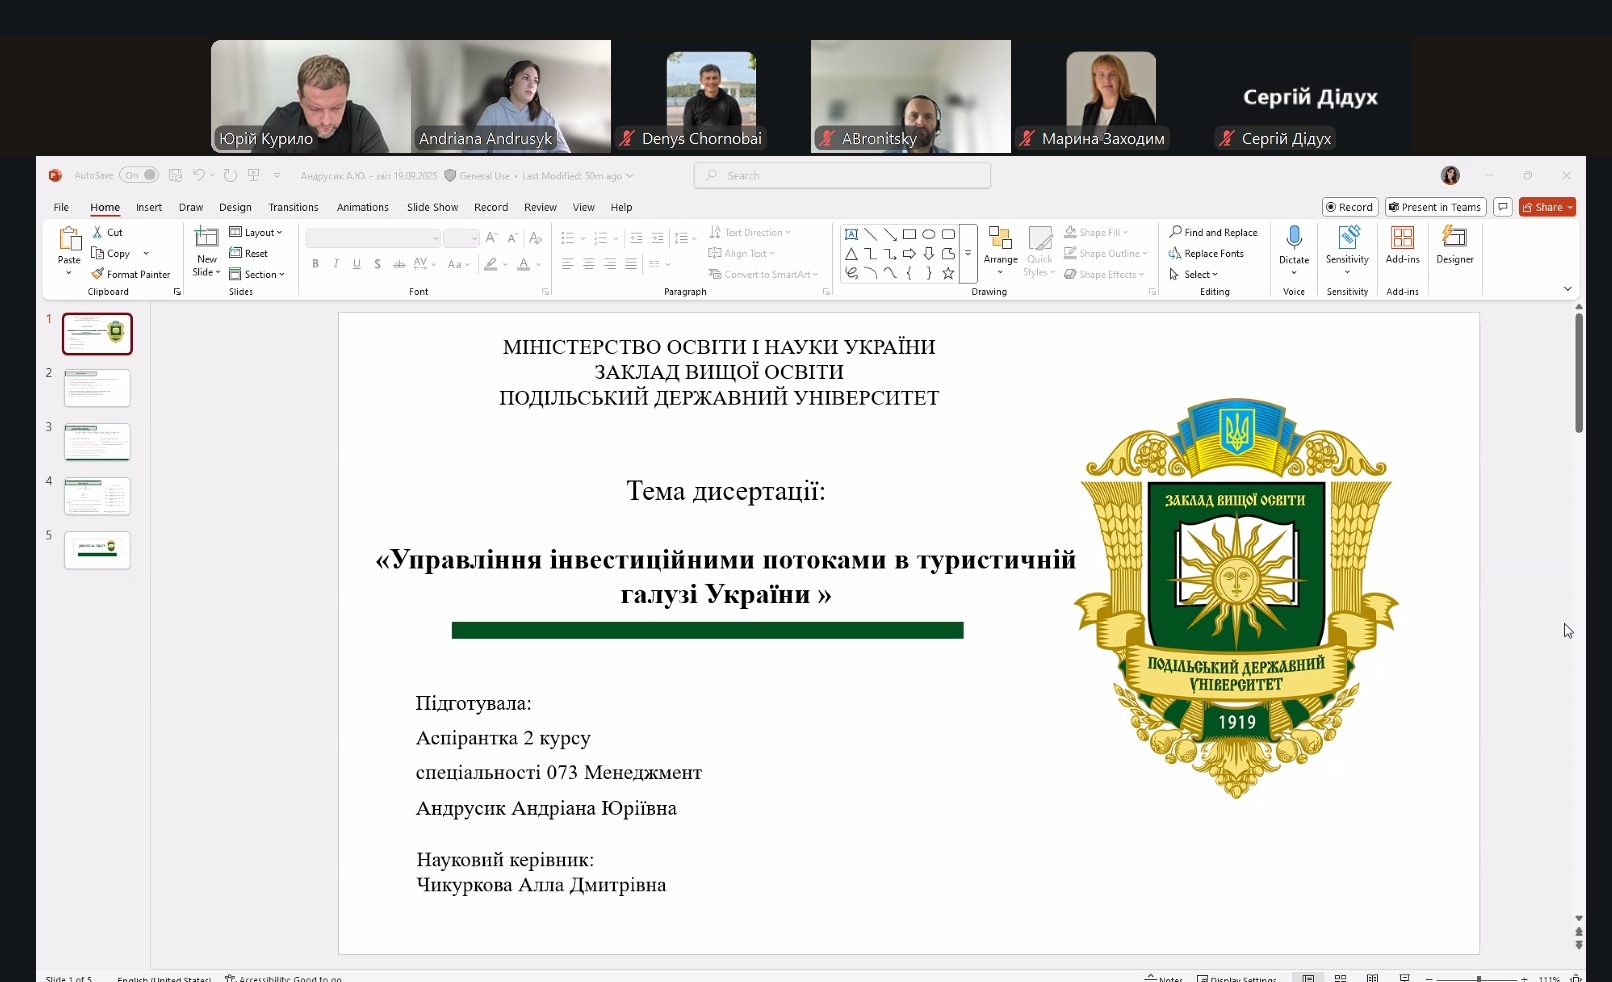Open the Slide Show tab
Viewport: 1612px width, 982px height.
tap(432, 207)
